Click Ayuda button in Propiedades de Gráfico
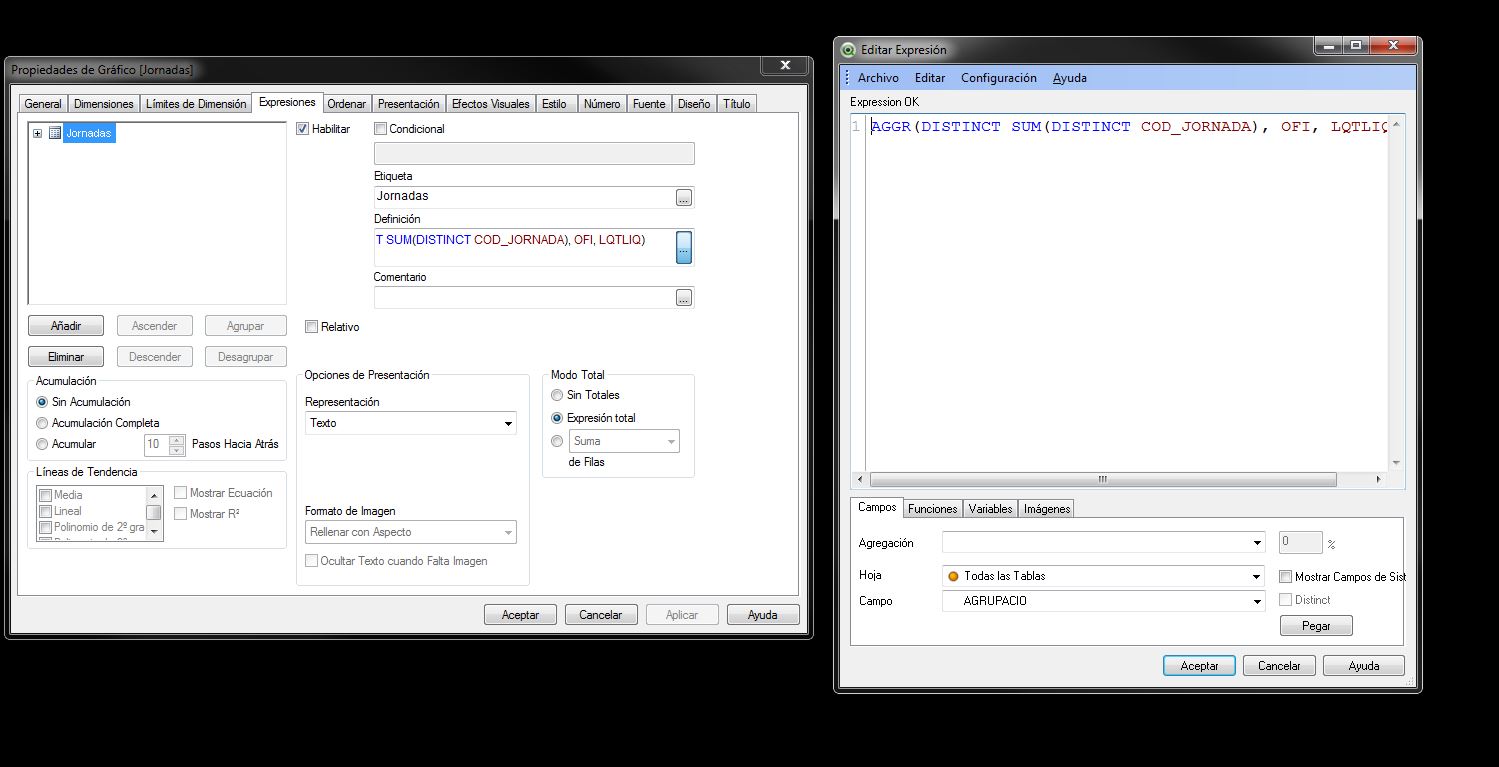Image resolution: width=1499 pixels, height=767 pixels. (x=763, y=615)
